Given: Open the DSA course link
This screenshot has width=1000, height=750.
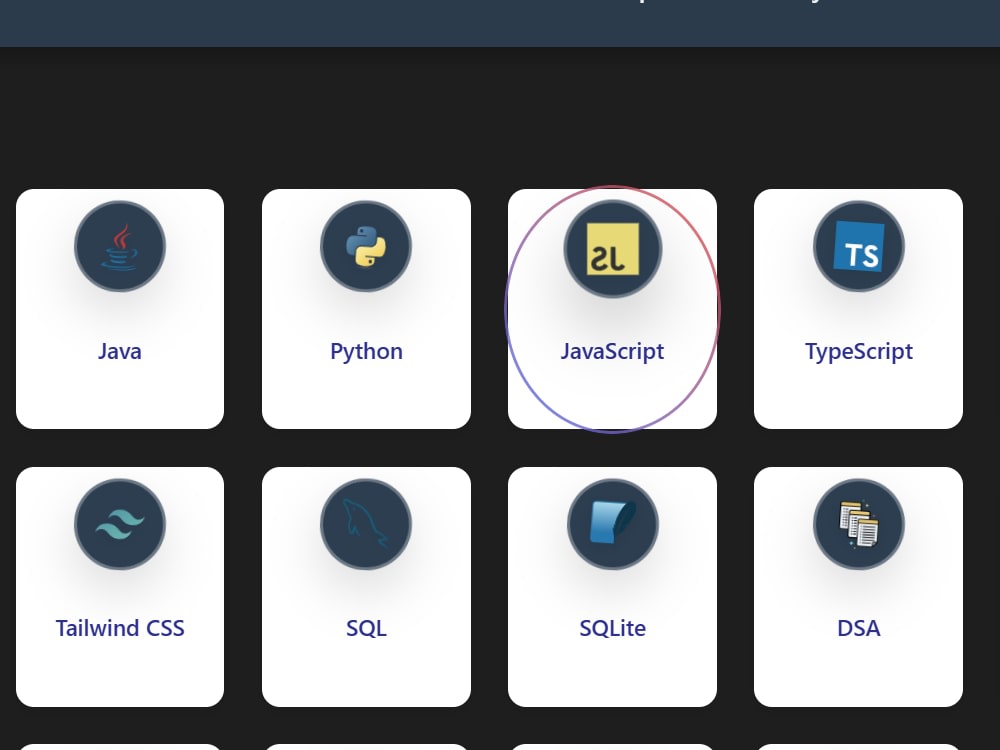Looking at the screenshot, I should coord(859,628).
